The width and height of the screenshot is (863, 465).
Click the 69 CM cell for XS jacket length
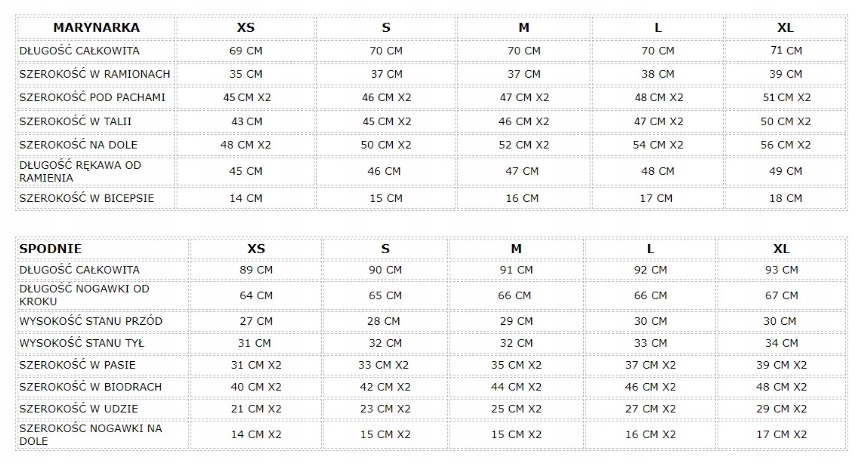coord(245,51)
